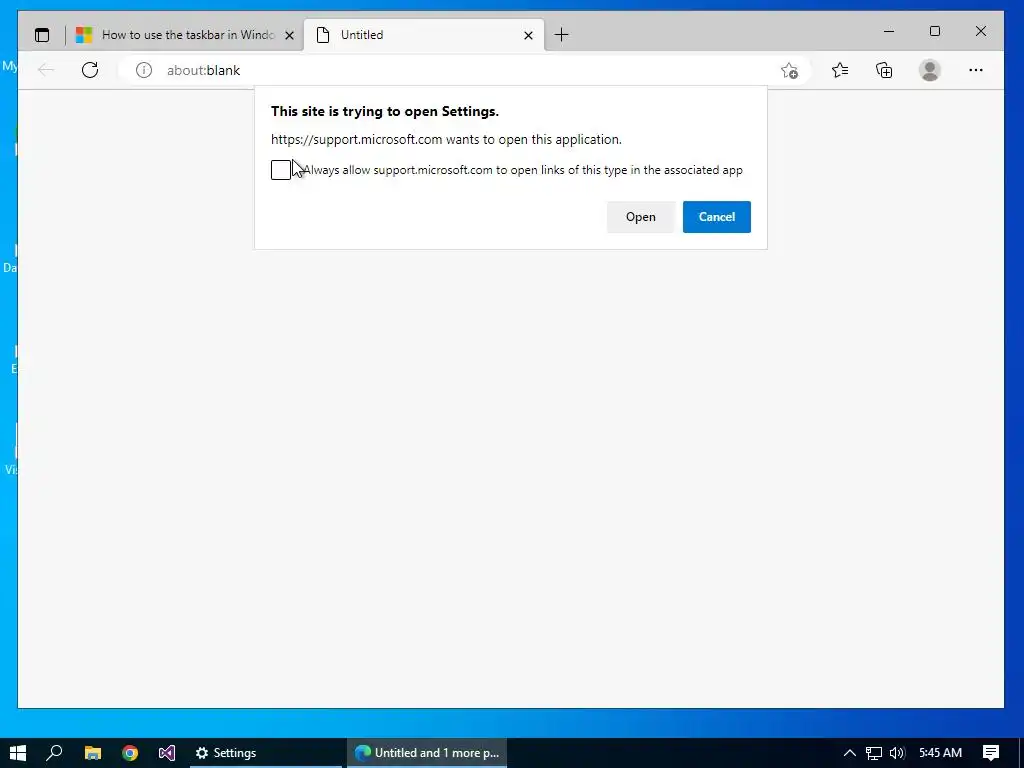Screen dimensions: 1024x768
Task: Minimize the Edge window
Action: pyautogui.click(x=889, y=31)
